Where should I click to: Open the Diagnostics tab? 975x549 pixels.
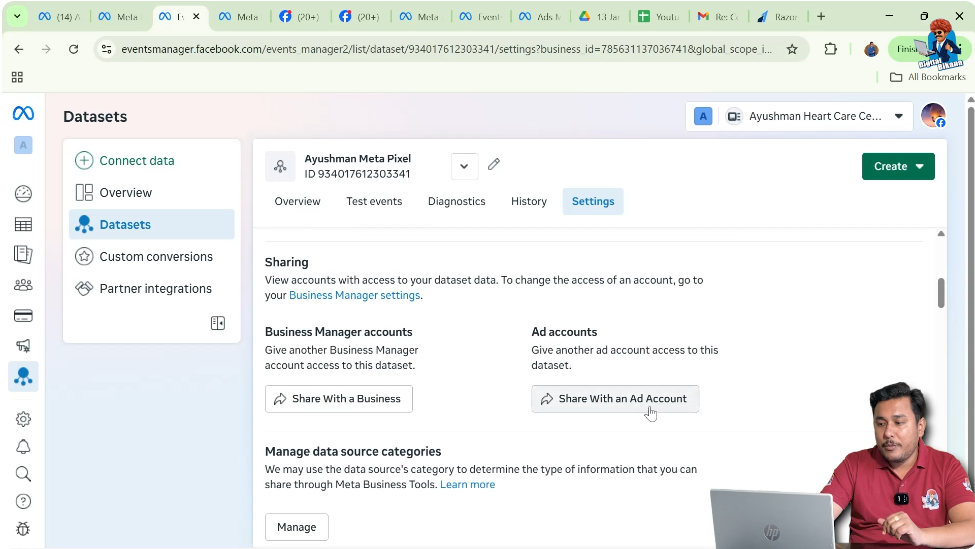click(x=456, y=201)
